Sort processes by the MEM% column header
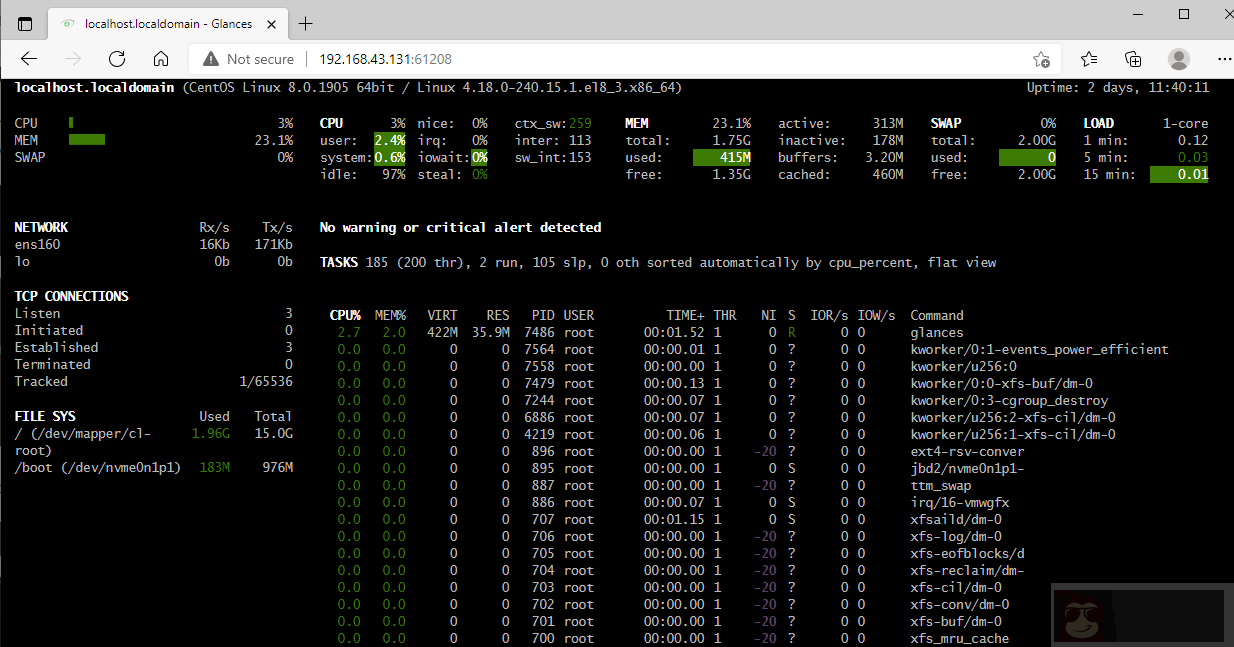The height and width of the screenshot is (647, 1234). [390, 315]
